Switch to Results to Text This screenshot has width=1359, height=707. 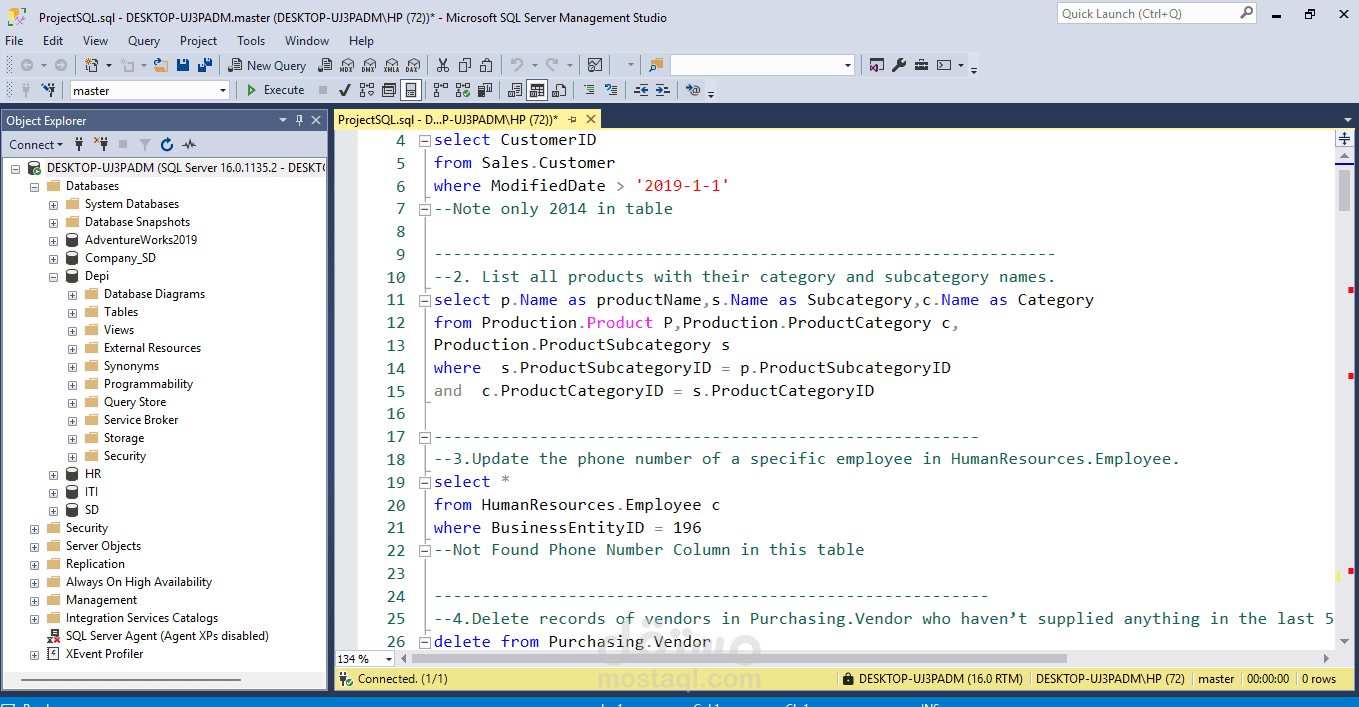[515, 90]
